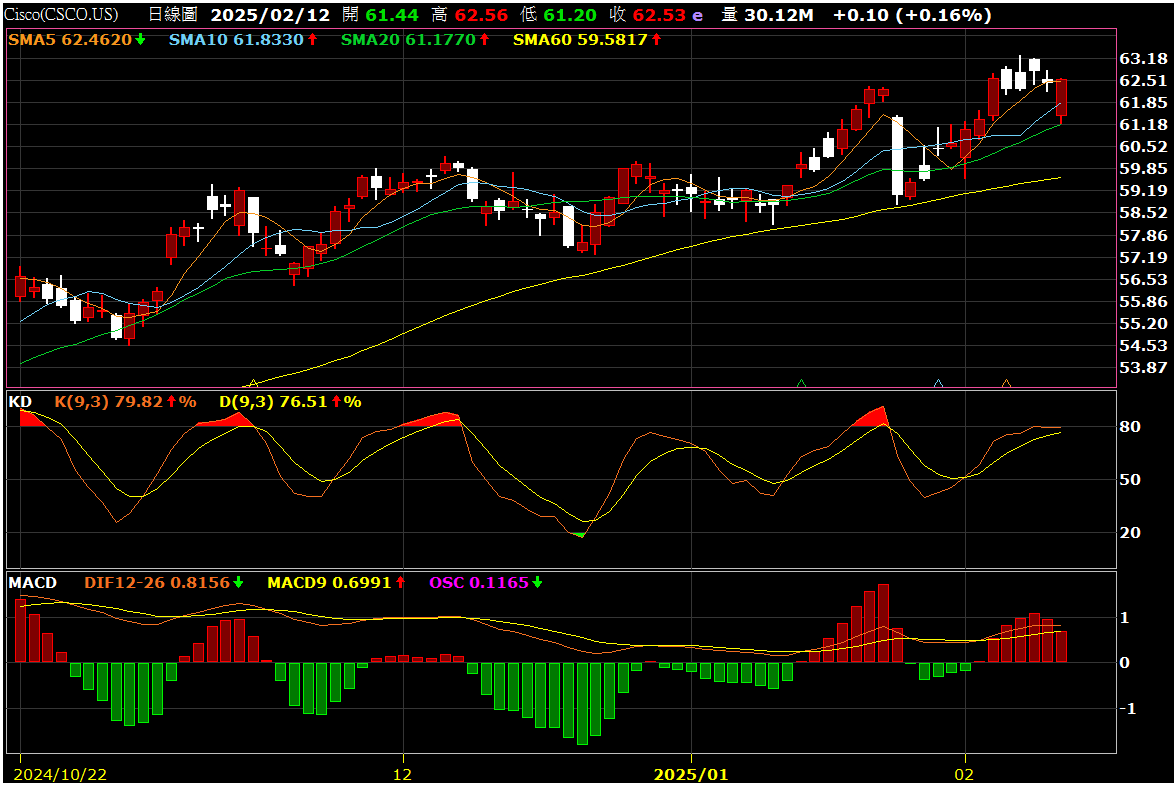Viewport: 1176px width, 786px height.
Task: Select the SMA20 indicator label
Action: click(x=371, y=40)
